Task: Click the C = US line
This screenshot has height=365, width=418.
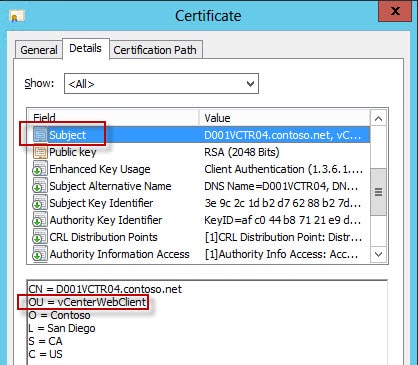Action: [45, 354]
